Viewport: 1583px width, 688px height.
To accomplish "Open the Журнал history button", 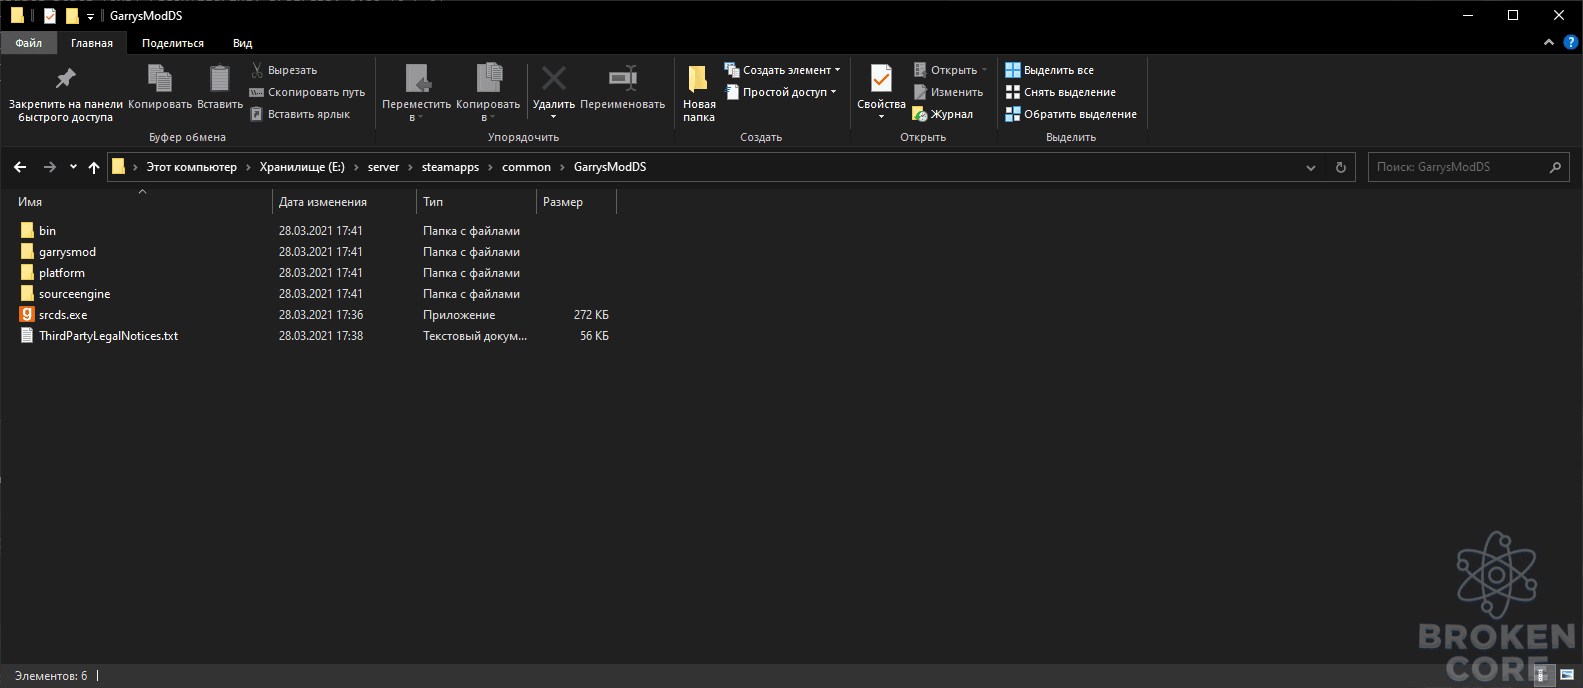I will coord(943,114).
